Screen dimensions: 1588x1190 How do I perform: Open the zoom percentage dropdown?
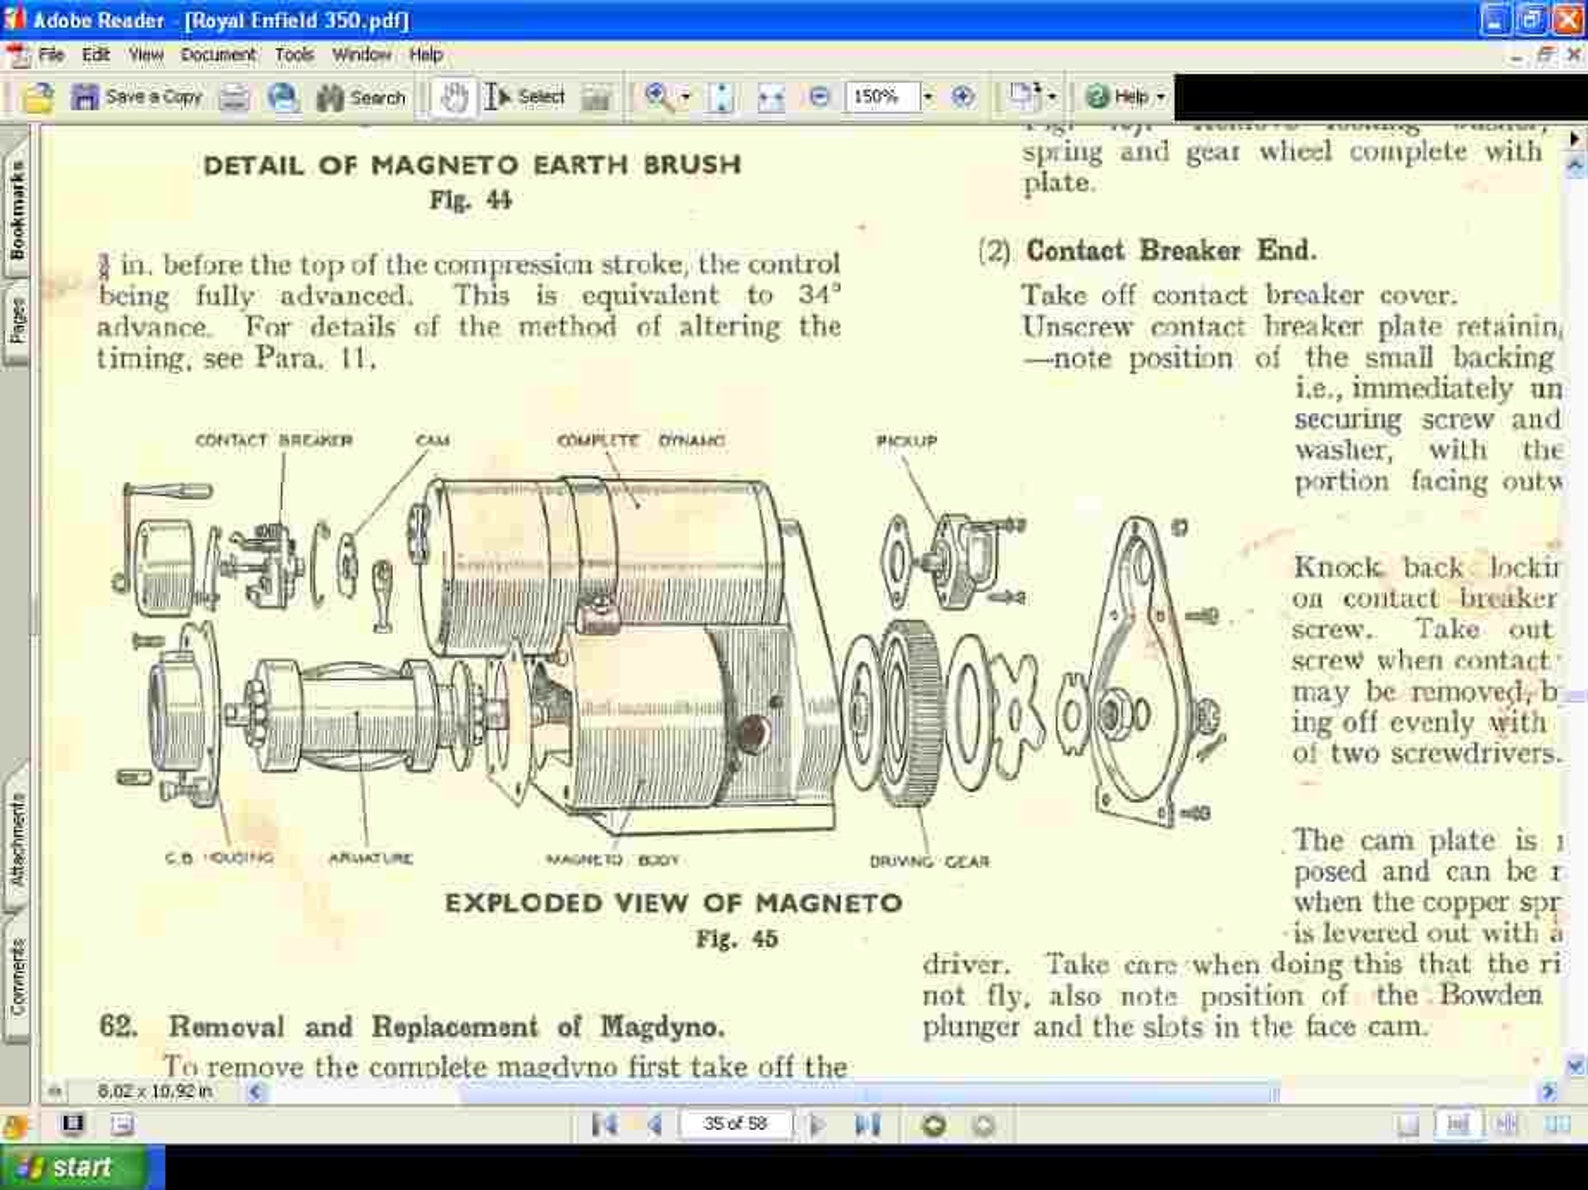928,97
